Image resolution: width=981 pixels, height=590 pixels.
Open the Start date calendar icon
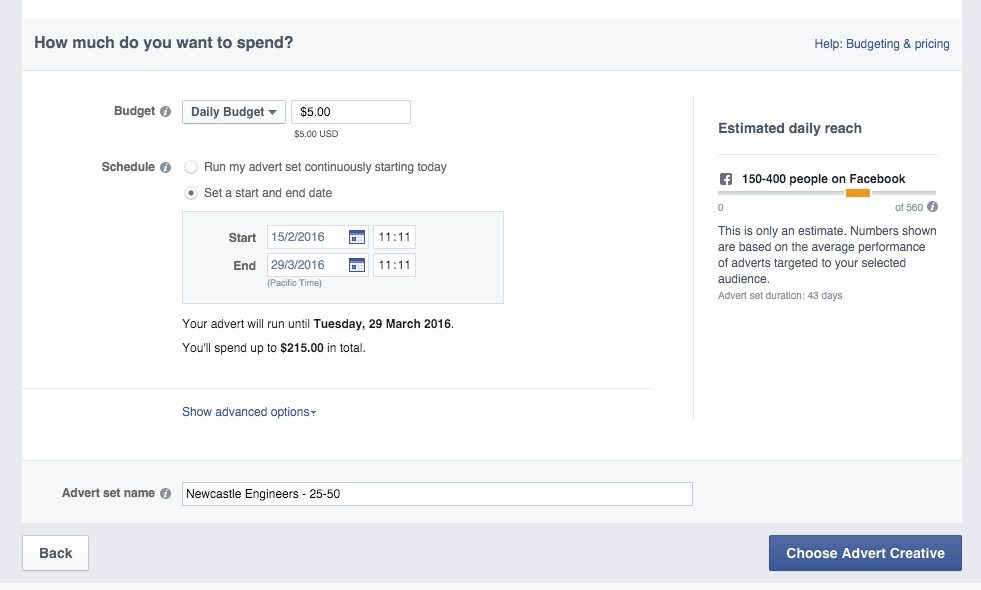(357, 237)
